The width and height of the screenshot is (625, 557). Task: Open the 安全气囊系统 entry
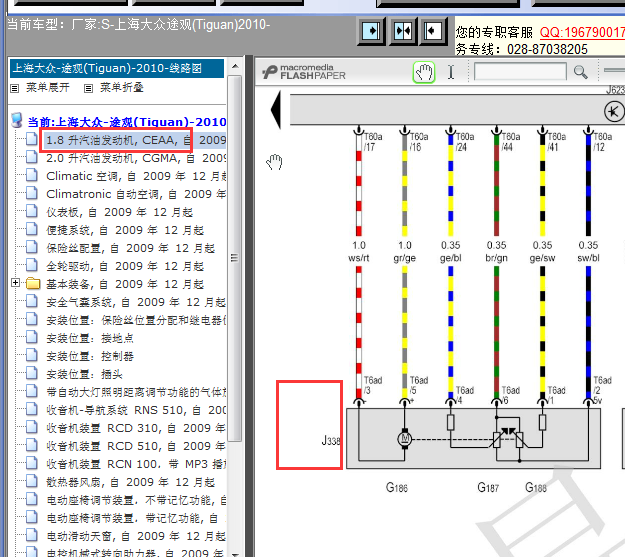pos(136,303)
